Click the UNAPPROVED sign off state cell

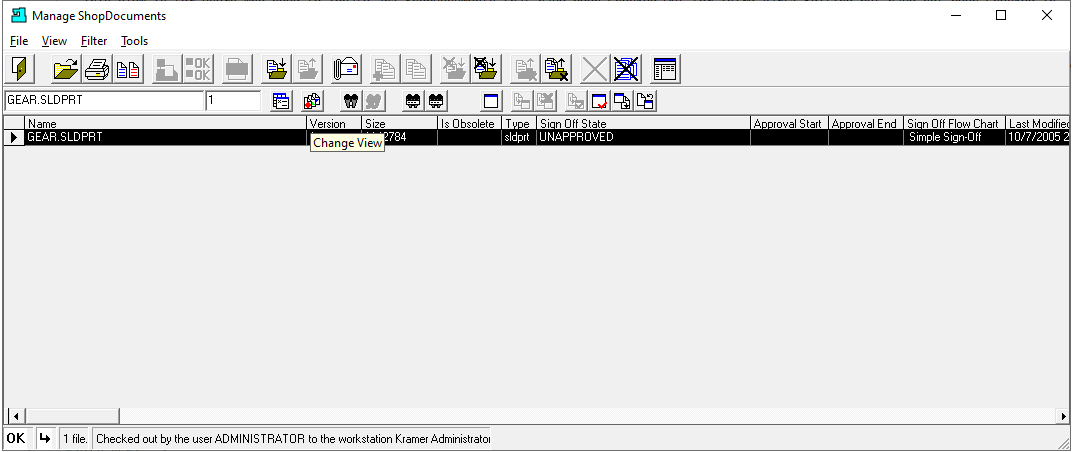coord(643,137)
